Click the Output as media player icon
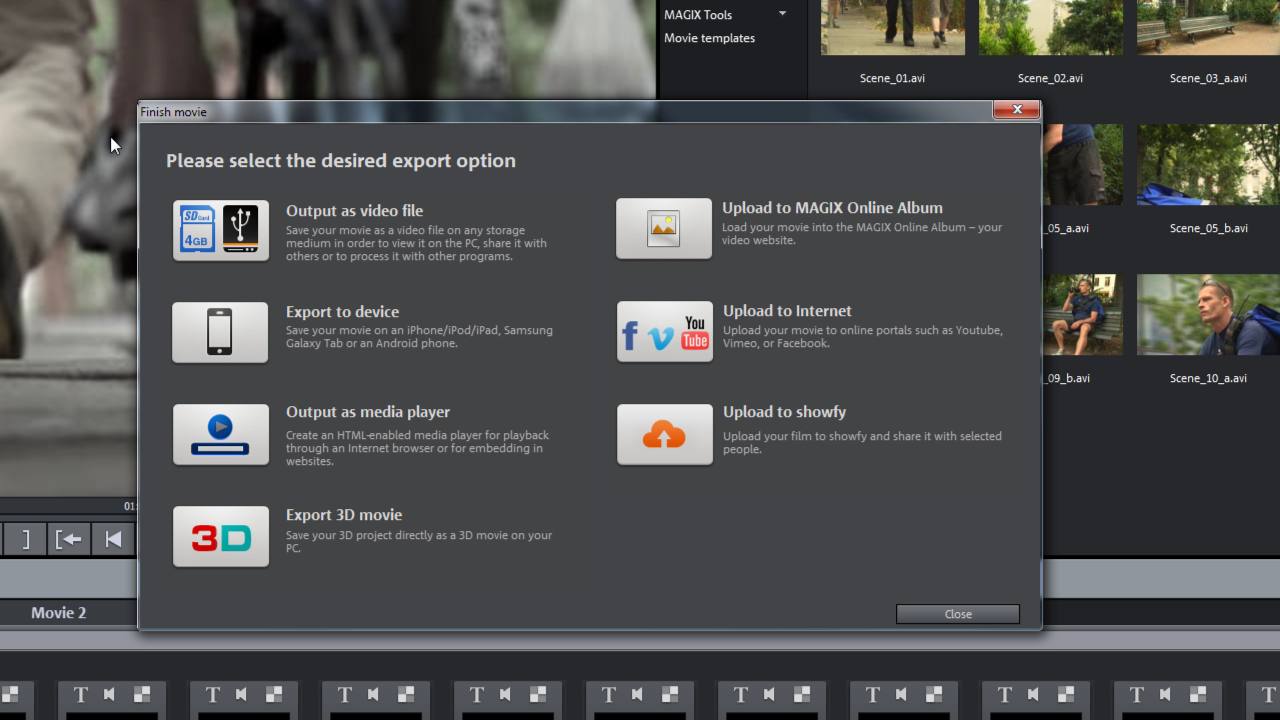The width and height of the screenshot is (1280, 720). click(221, 434)
